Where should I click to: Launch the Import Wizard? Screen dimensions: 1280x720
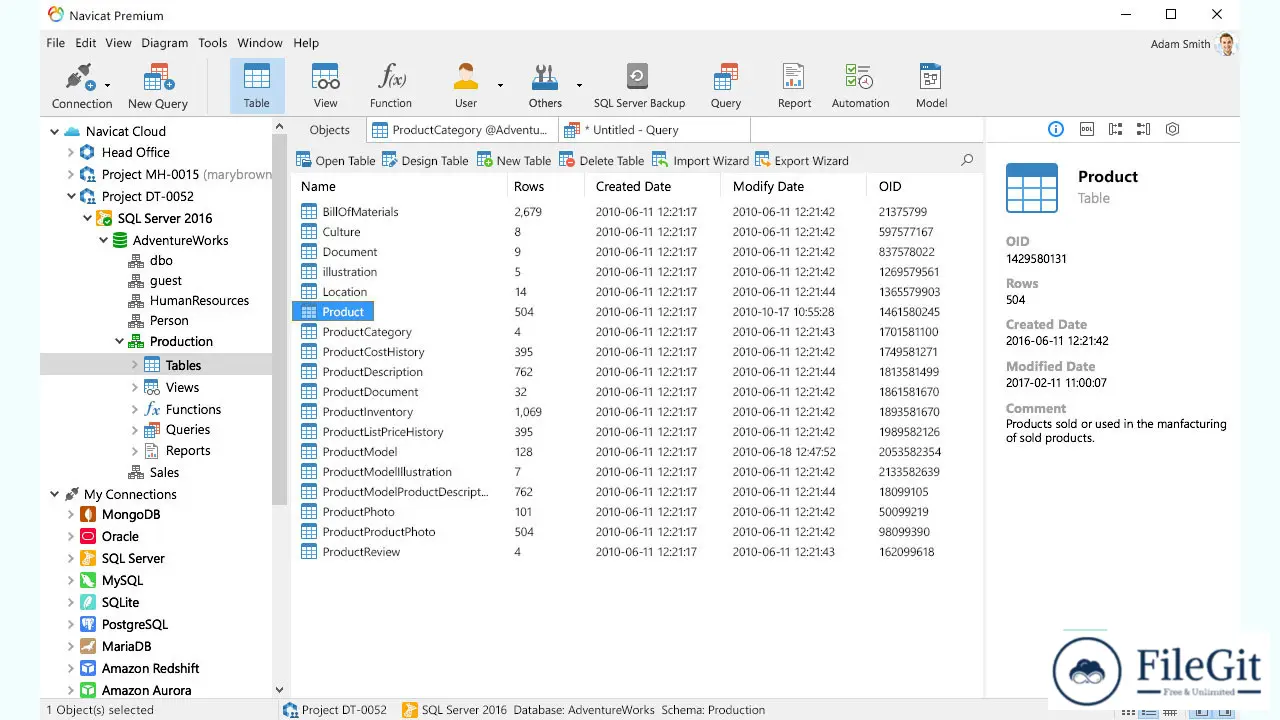700,160
